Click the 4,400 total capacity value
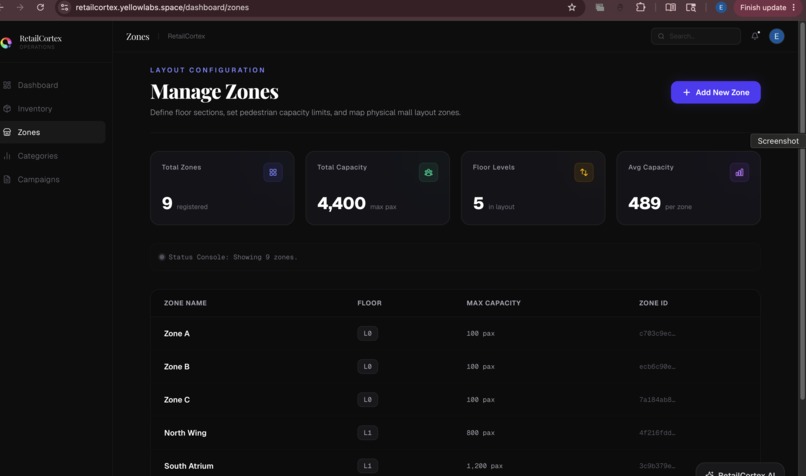This screenshot has width=806, height=476. pyautogui.click(x=341, y=203)
